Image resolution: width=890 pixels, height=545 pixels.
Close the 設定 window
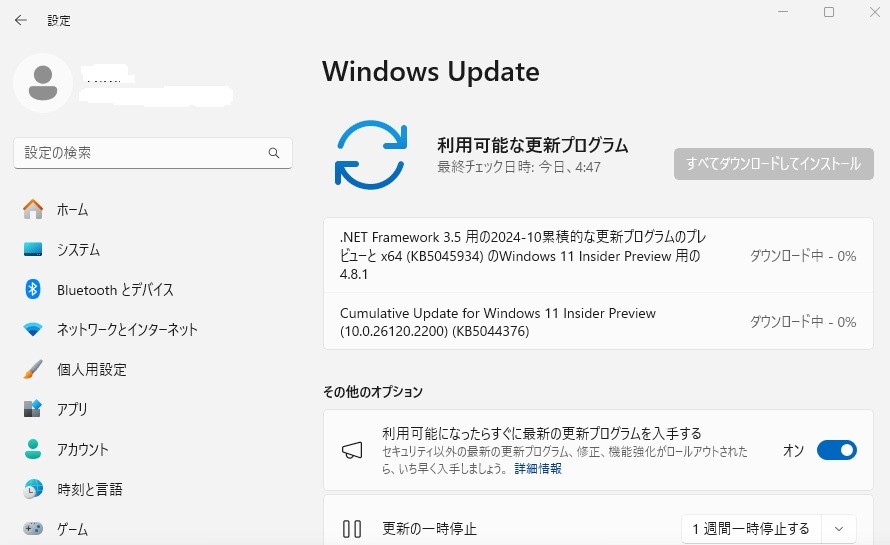pos(875,12)
